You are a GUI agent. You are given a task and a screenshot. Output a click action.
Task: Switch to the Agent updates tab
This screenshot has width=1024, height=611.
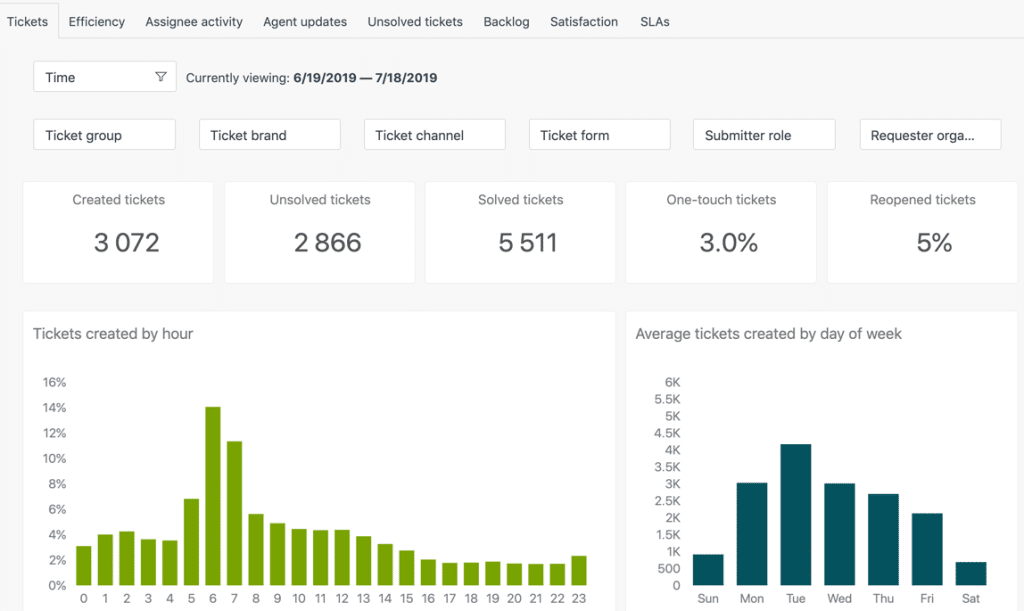304,21
